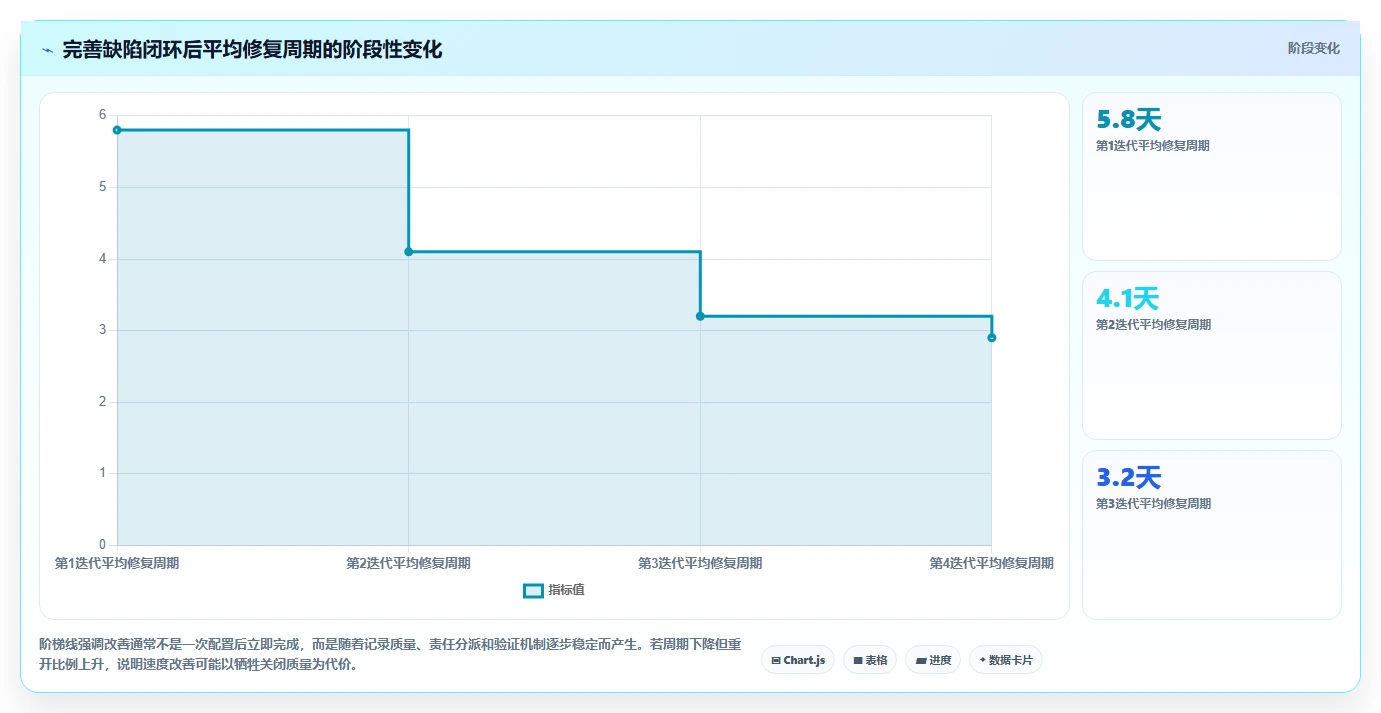The image size is (1381, 713).
Task: Click the 数据卡片 tag chip
Action: pos(1006,660)
